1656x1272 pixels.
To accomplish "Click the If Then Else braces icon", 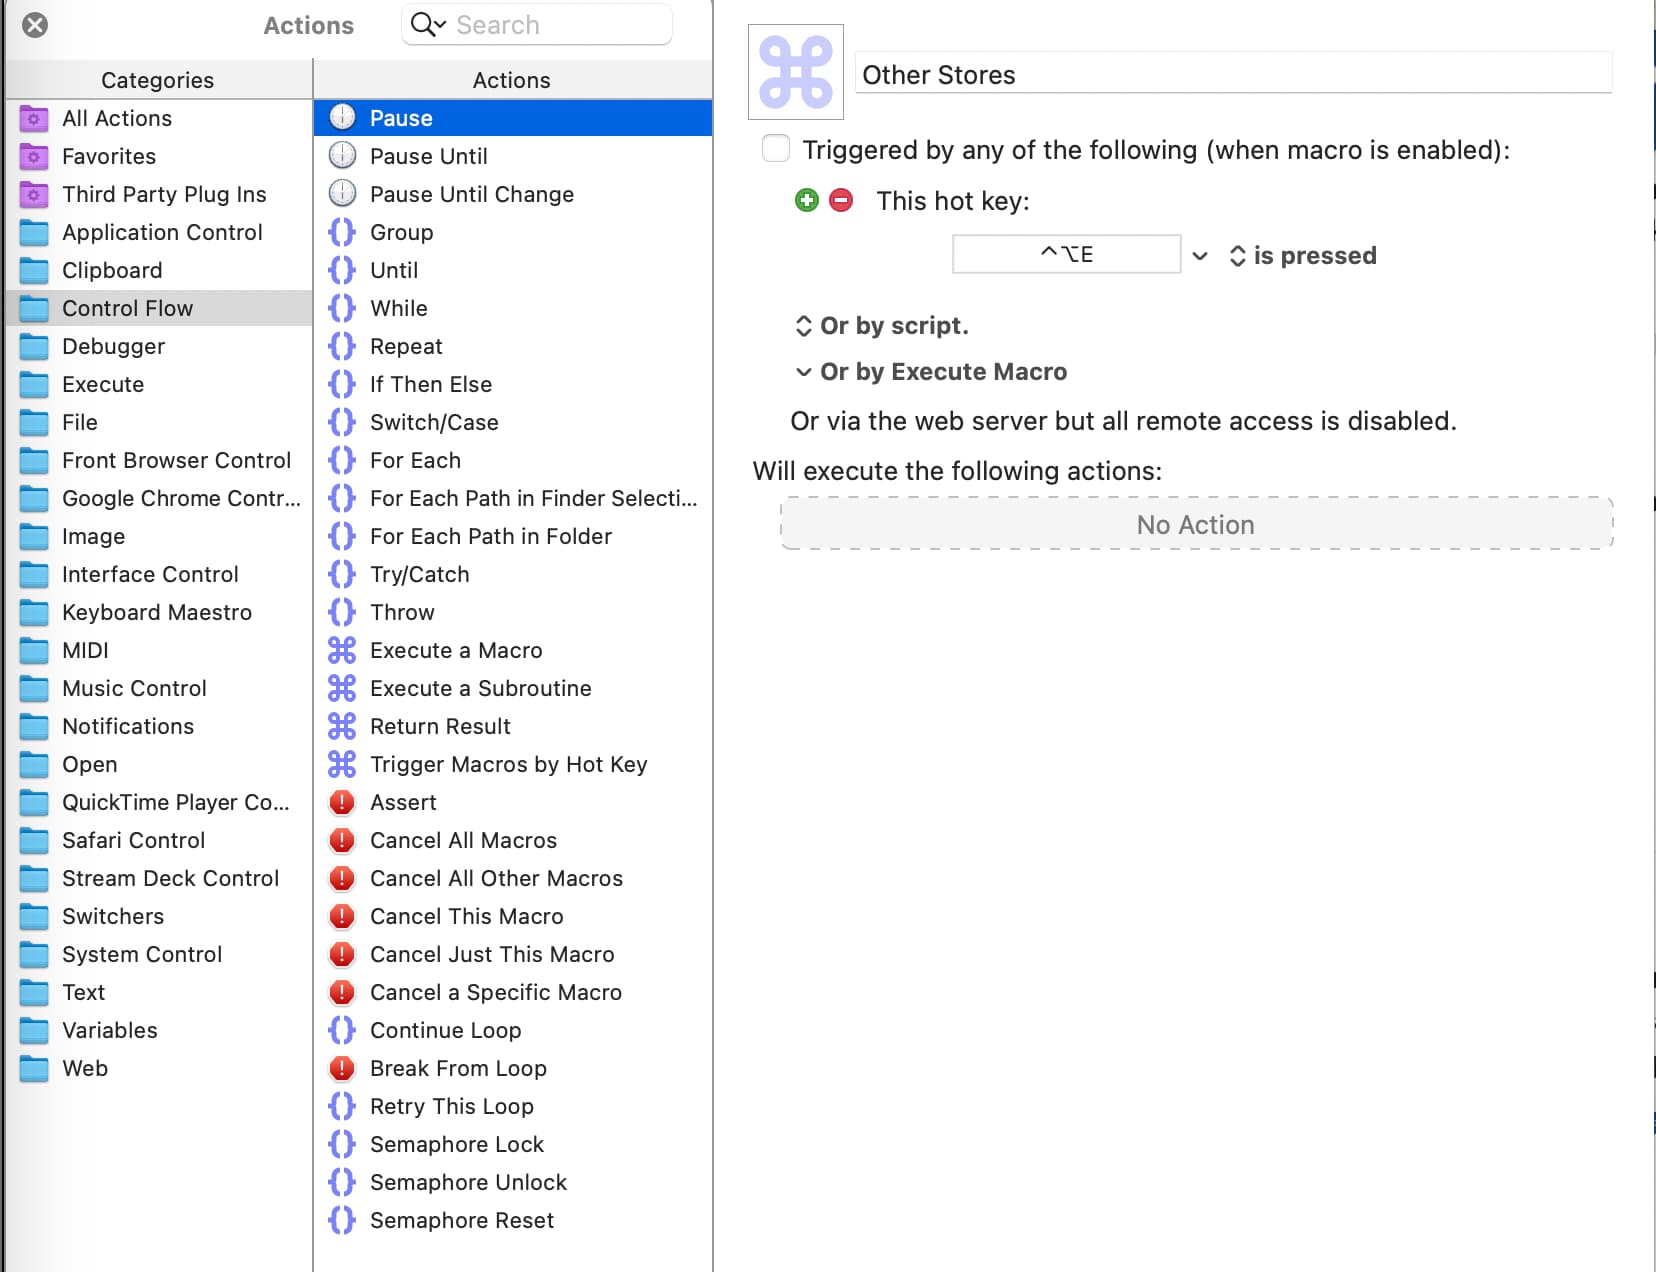I will coord(342,384).
